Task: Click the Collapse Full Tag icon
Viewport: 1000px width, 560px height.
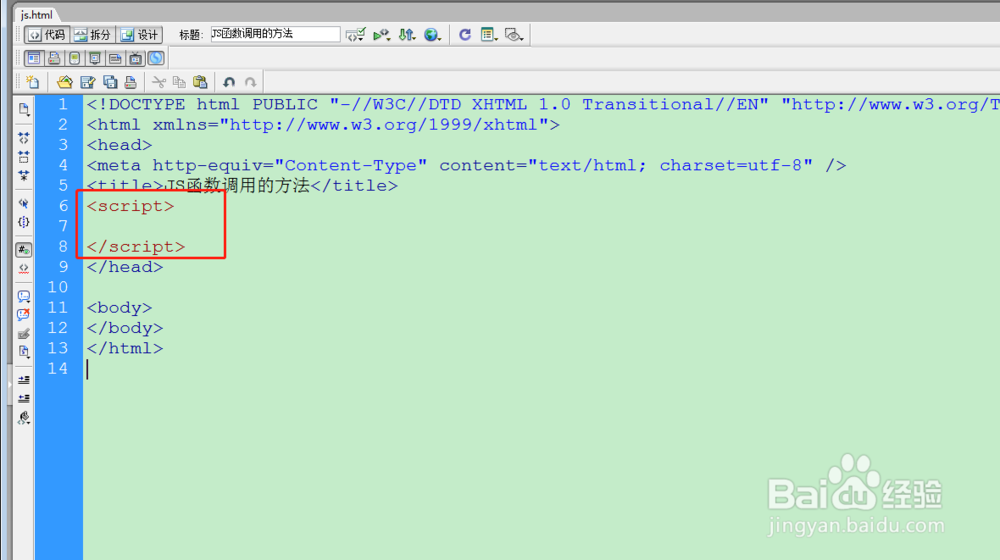Action: click(24, 138)
